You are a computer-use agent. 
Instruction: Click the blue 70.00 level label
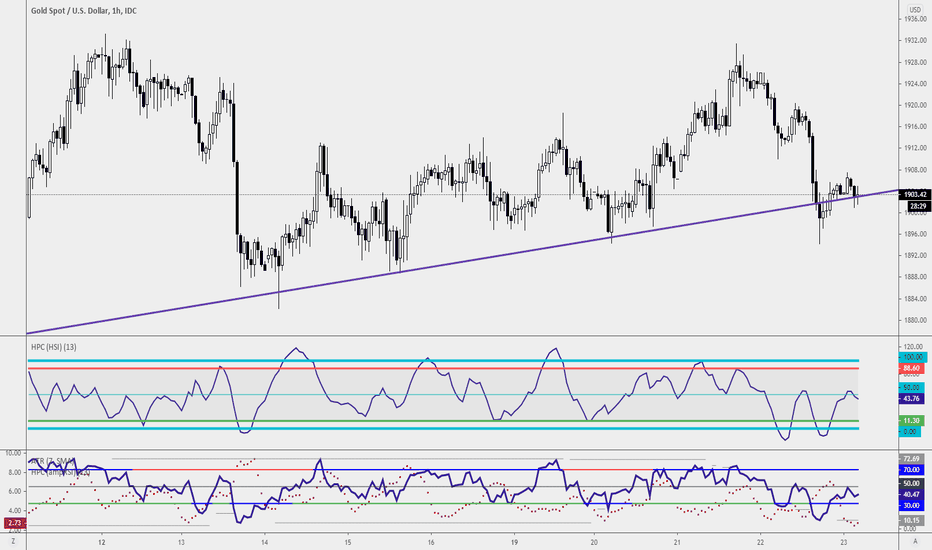(x=911, y=470)
